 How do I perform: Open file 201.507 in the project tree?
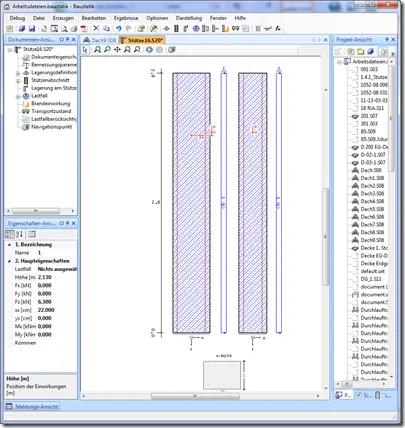coord(369,116)
